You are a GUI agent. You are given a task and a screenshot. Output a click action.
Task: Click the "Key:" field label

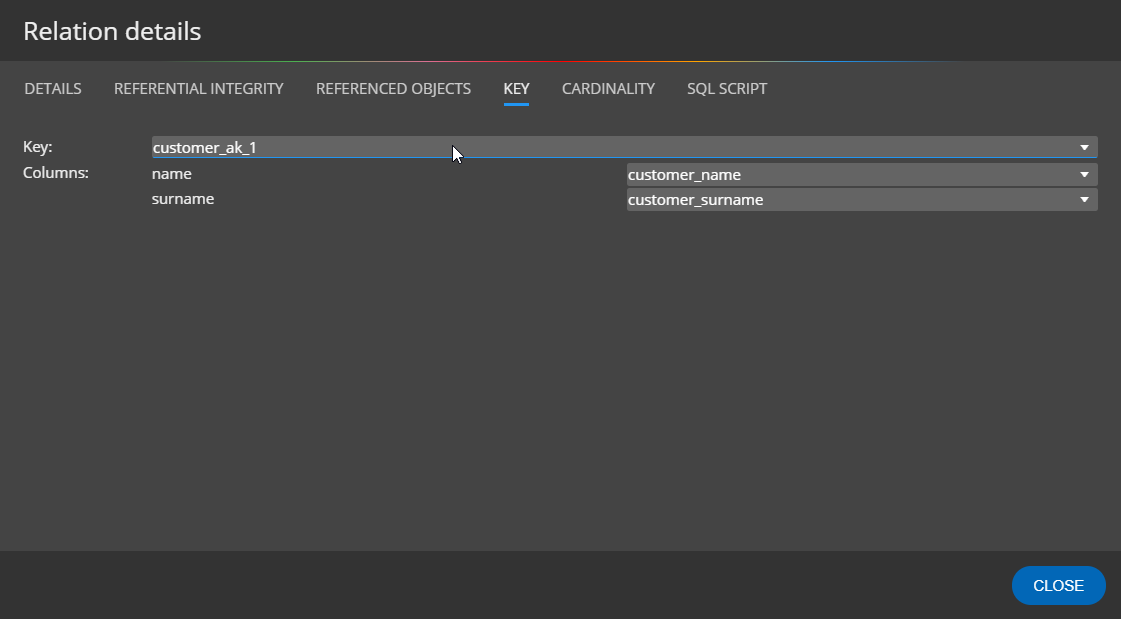pos(38,147)
